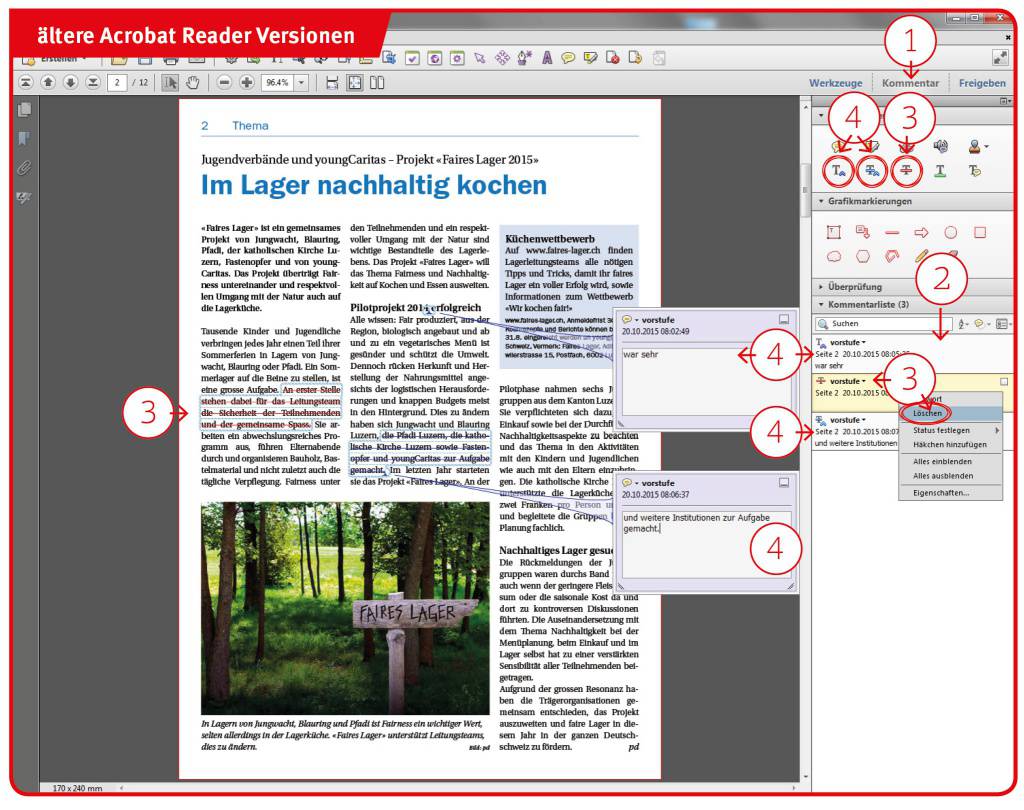
Task: Open the Freigeben pane
Action: coord(982,83)
